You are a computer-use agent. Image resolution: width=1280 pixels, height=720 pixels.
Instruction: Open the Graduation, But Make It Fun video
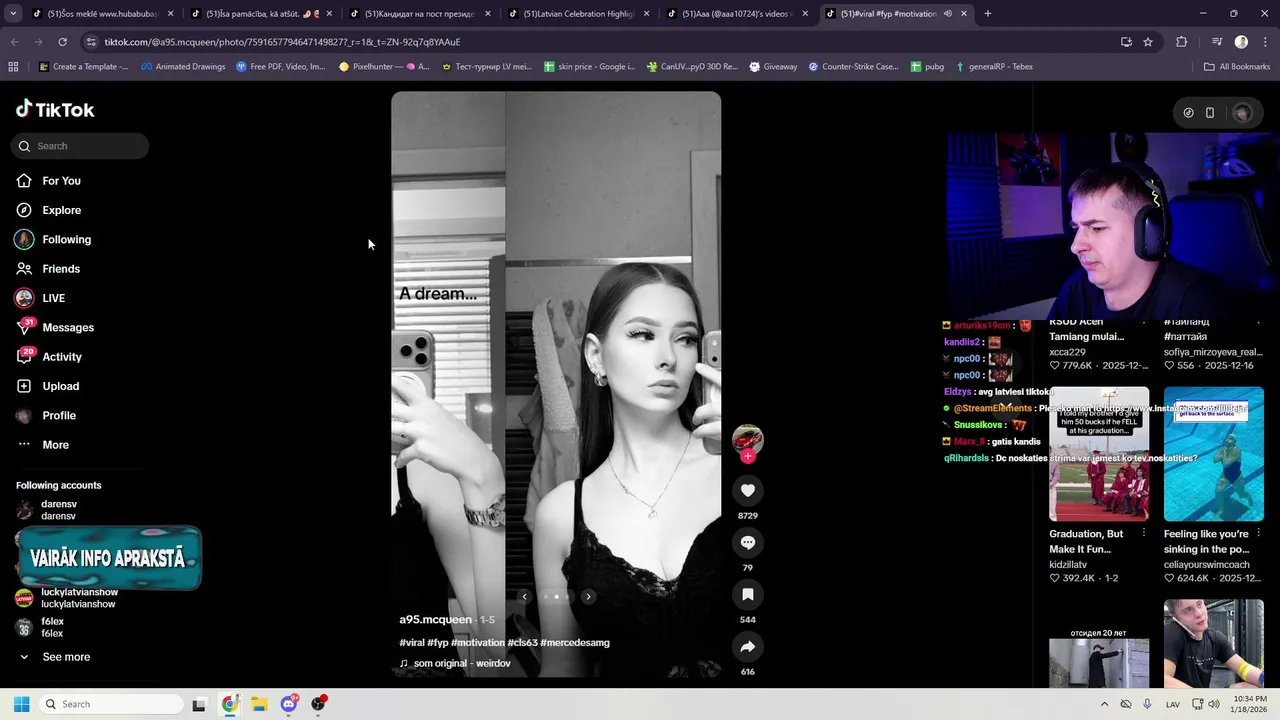tap(1099, 454)
